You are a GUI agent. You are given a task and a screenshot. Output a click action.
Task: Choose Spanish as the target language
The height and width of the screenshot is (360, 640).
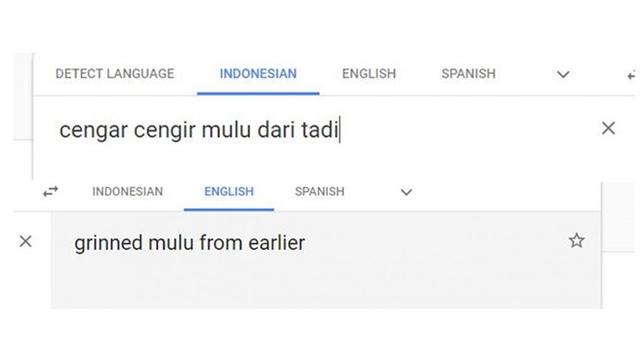tap(320, 191)
